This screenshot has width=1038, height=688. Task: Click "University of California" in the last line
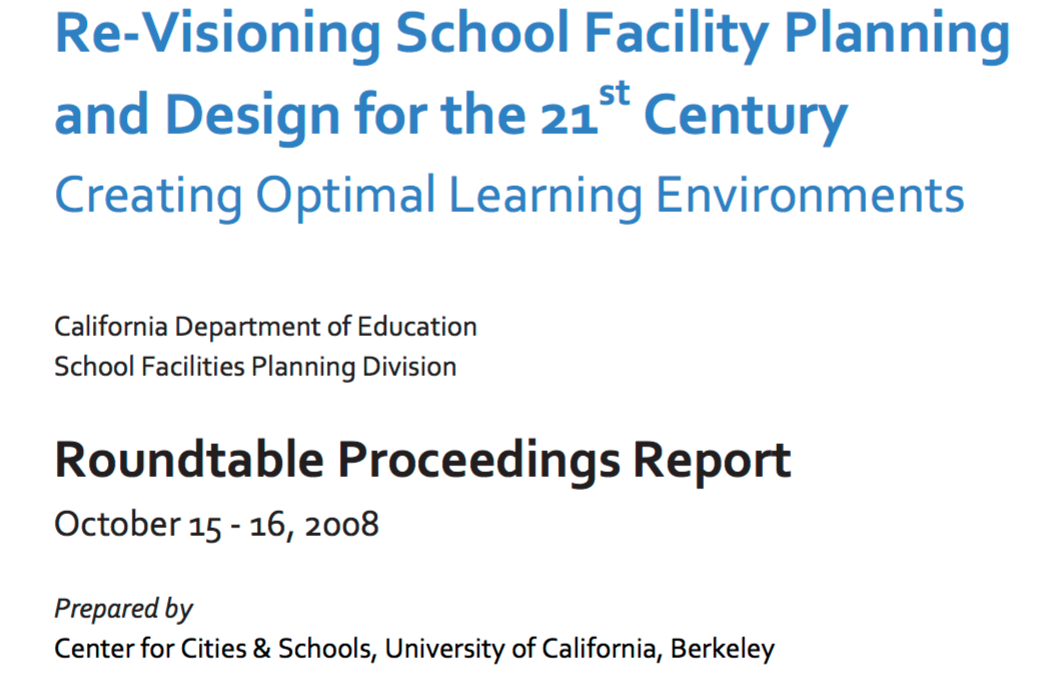click(x=520, y=649)
